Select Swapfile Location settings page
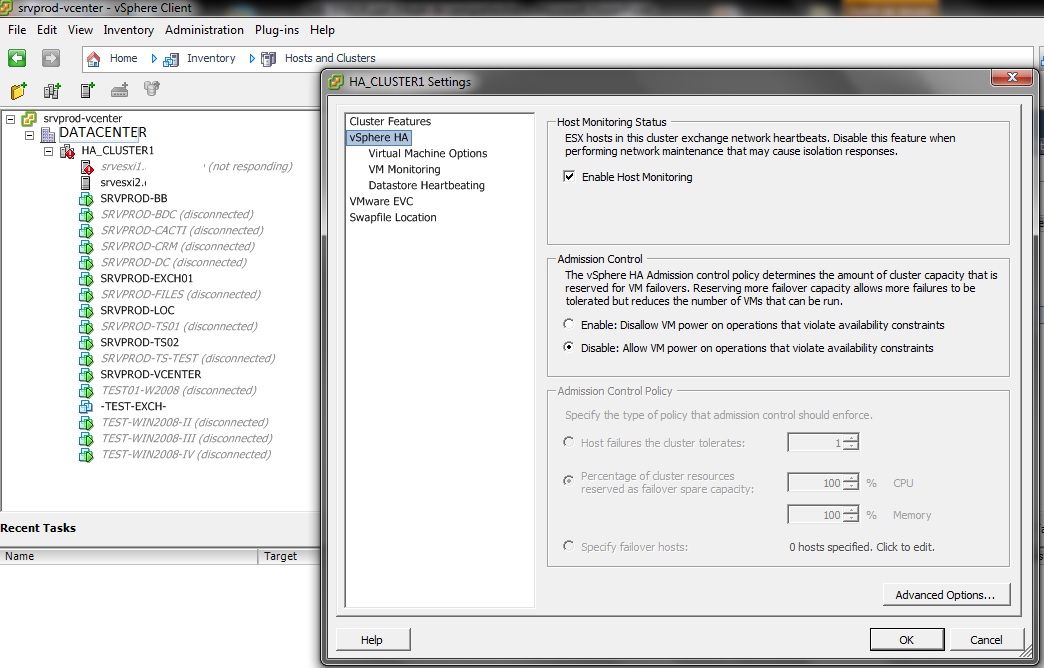 tap(393, 217)
